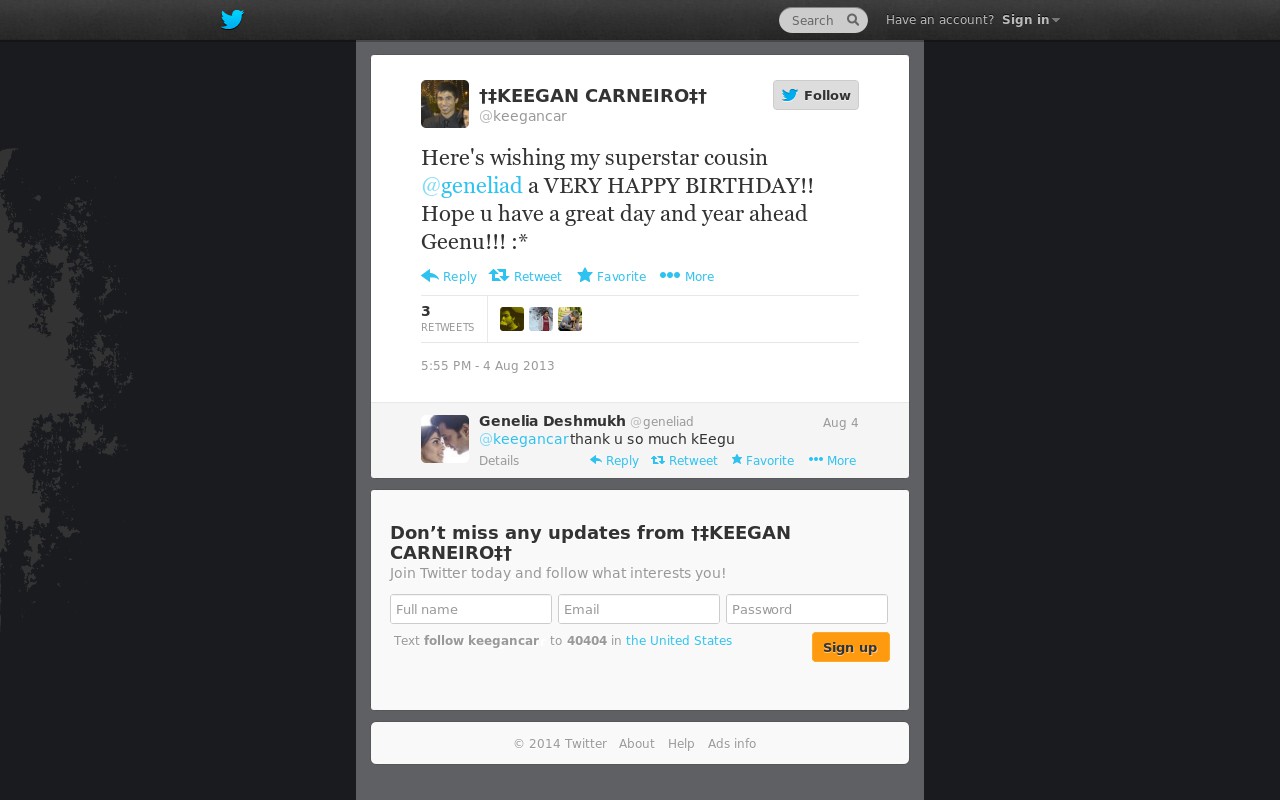Open the Aug 4 date on the reply
Image resolution: width=1280 pixels, height=800 pixels.
click(x=841, y=423)
